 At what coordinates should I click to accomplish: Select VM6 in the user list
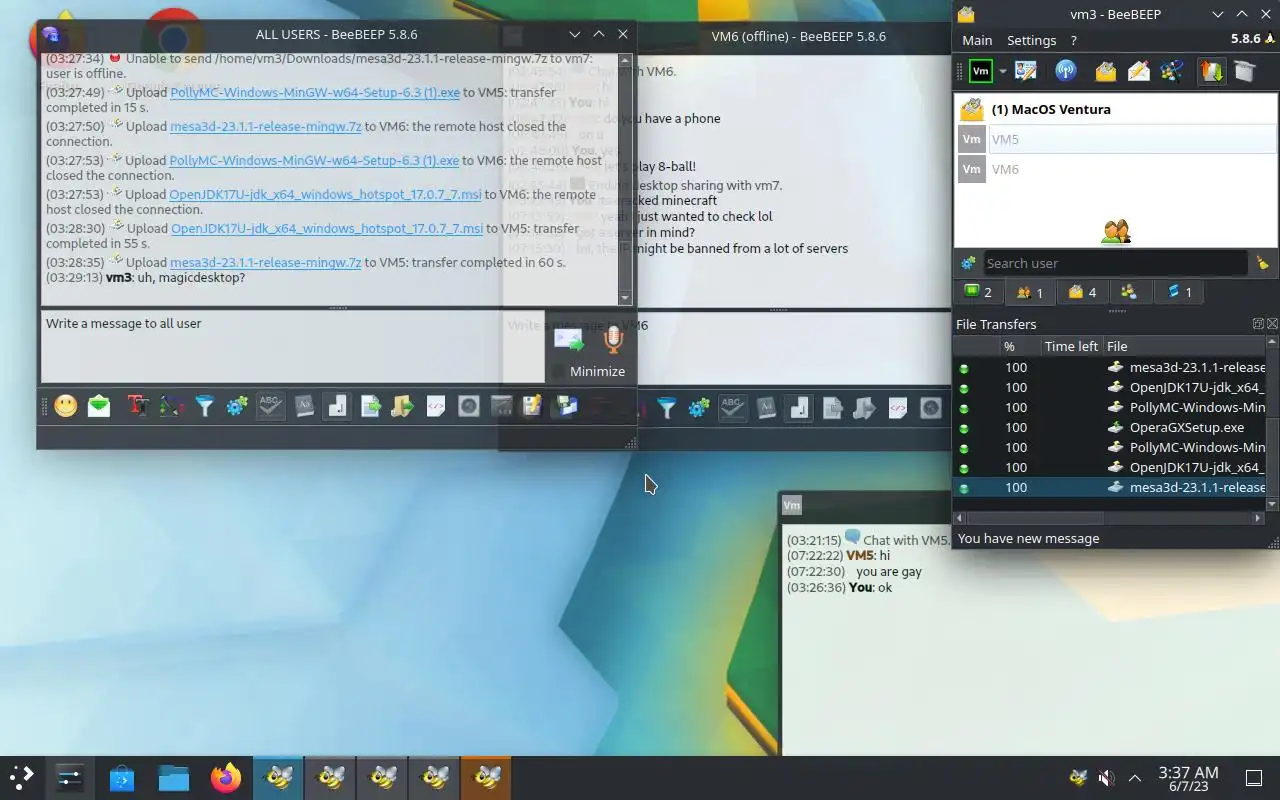[1116, 169]
